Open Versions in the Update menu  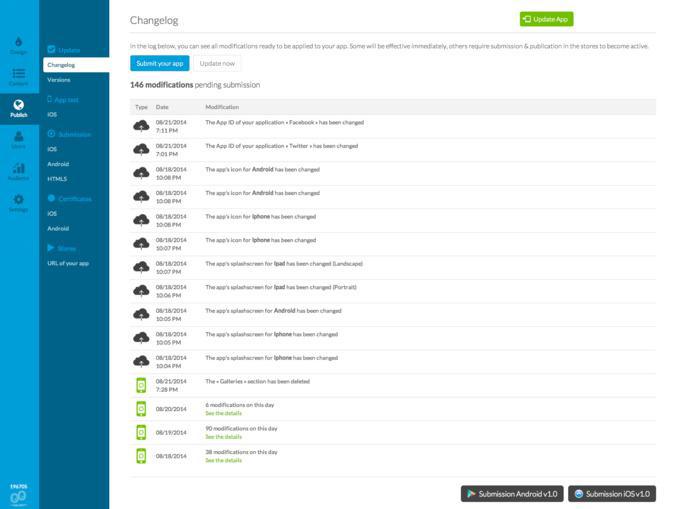pyautogui.click(x=58, y=79)
